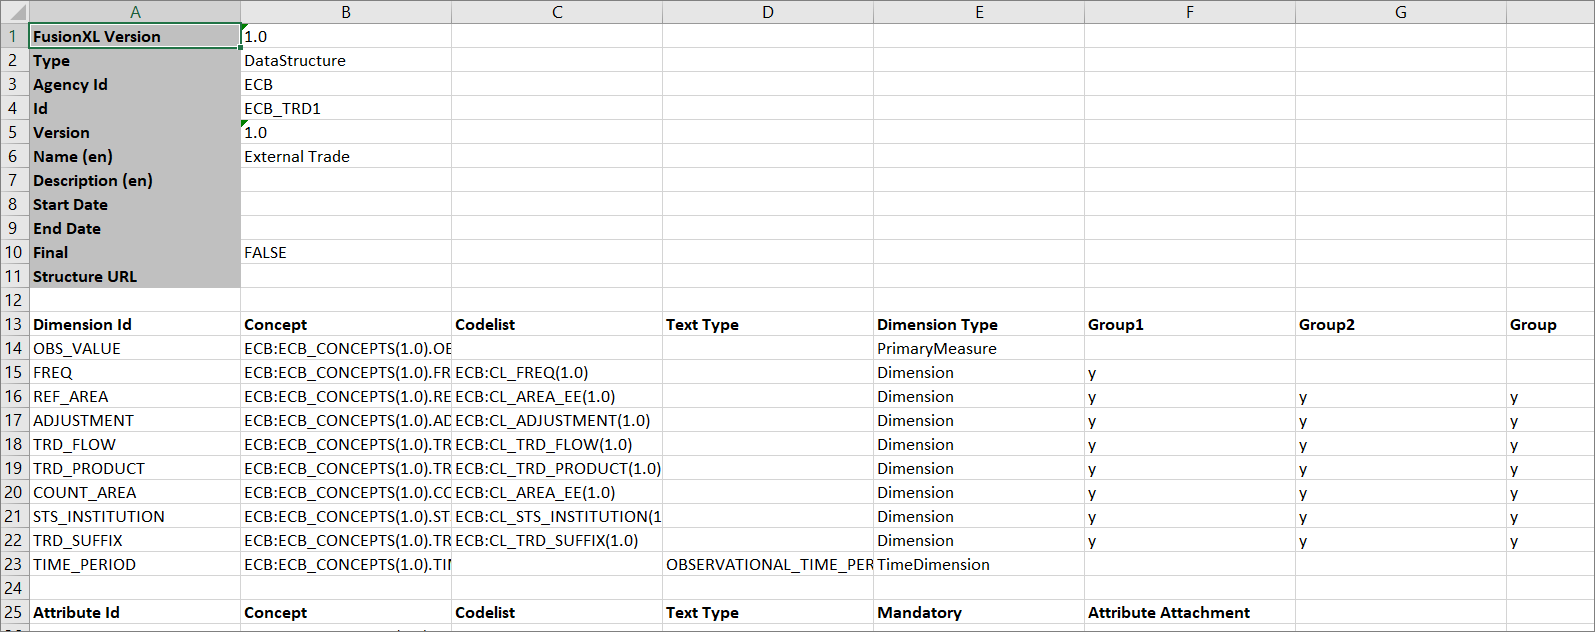Viewport: 1595px width, 632px height.
Task: Select the OBS_VALUE dimension cell
Action: click(135, 349)
